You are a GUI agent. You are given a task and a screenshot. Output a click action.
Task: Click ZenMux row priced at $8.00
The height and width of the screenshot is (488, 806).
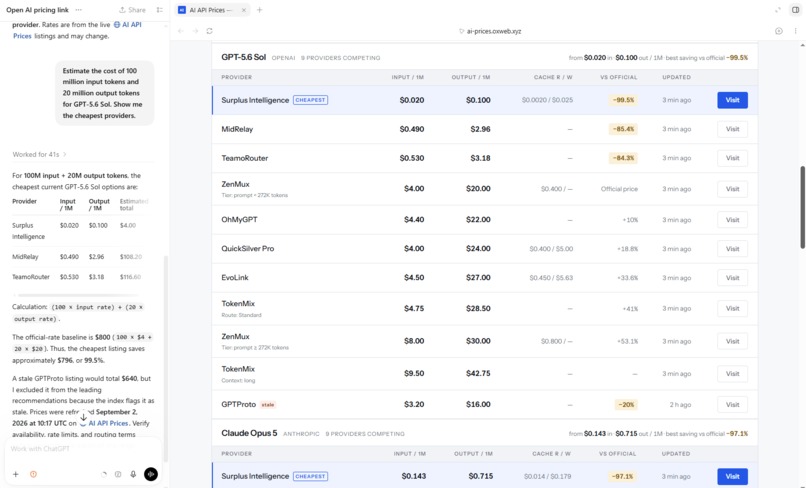click(485, 341)
